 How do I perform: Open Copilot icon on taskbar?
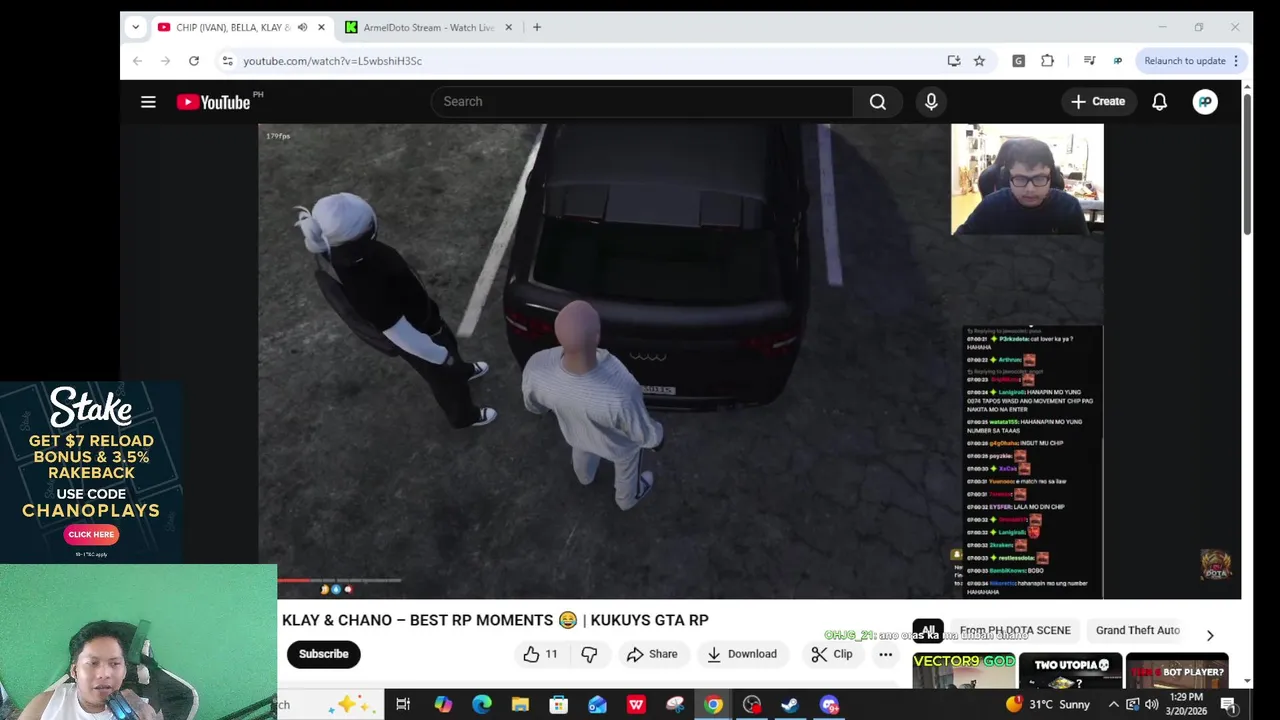coord(443,705)
